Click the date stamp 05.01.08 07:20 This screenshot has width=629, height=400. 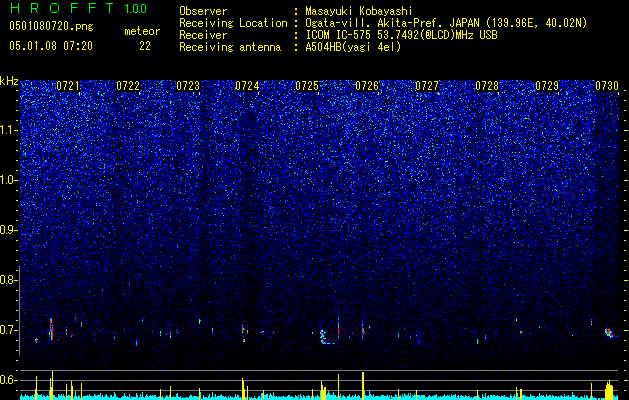point(51,46)
